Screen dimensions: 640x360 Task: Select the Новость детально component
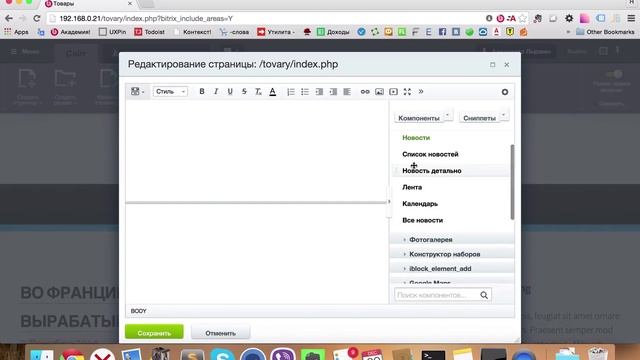pos(432,171)
